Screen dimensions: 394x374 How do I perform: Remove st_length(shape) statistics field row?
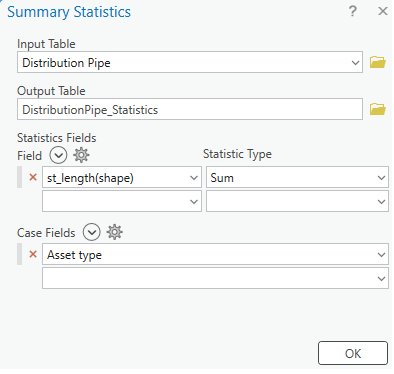[x=33, y=177]
